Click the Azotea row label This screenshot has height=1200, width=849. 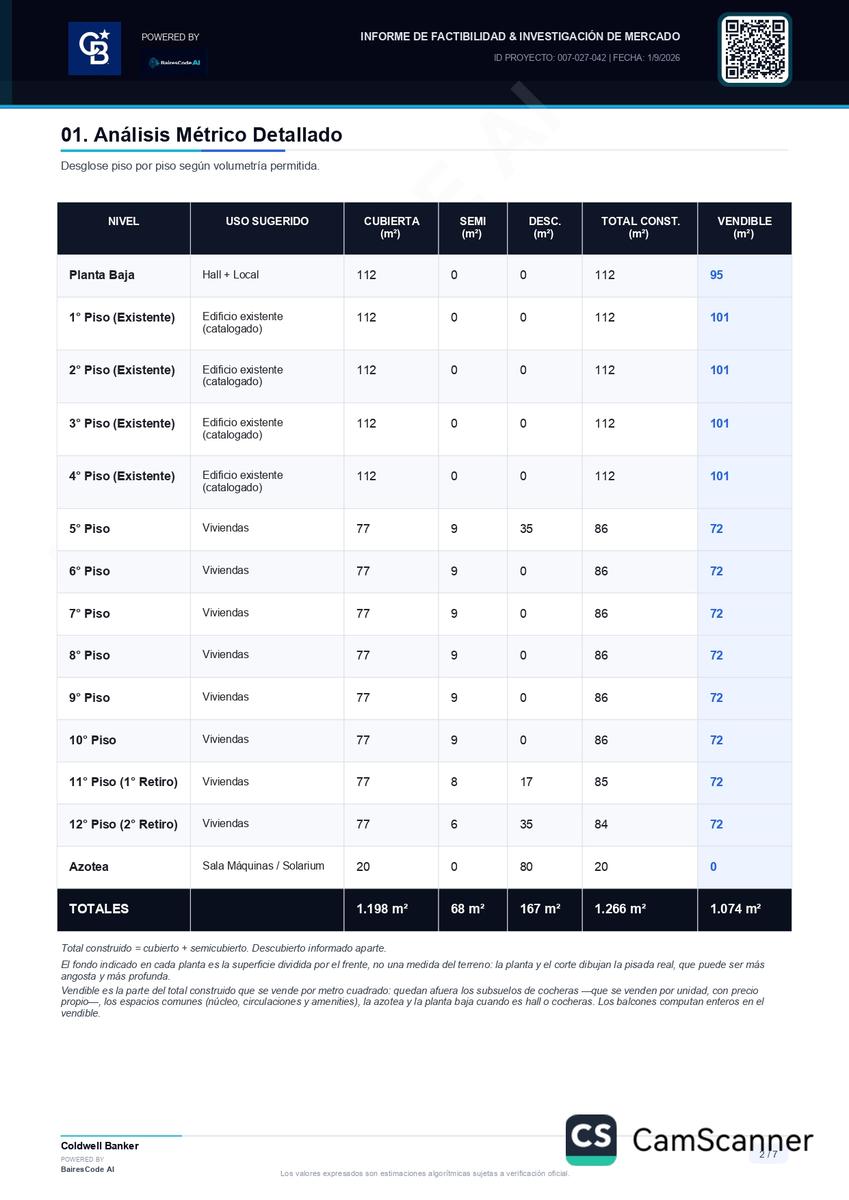click(x=89, y=867)
